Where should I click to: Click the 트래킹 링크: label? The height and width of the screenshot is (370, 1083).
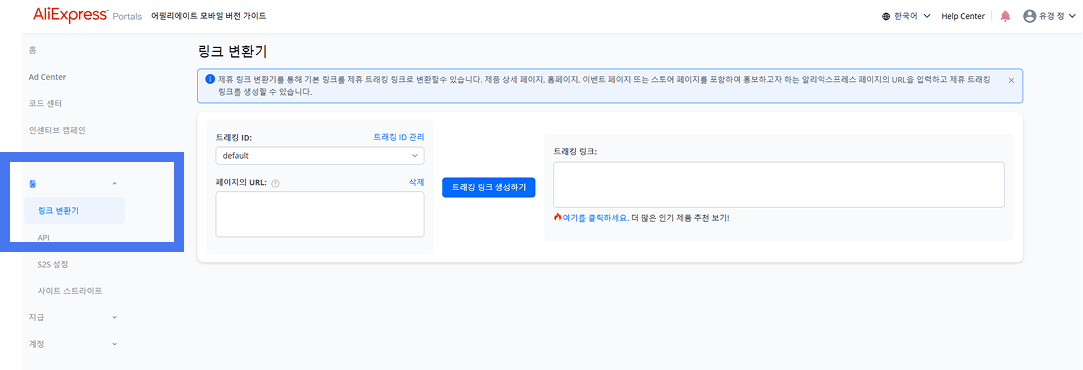tap(575, 151)
